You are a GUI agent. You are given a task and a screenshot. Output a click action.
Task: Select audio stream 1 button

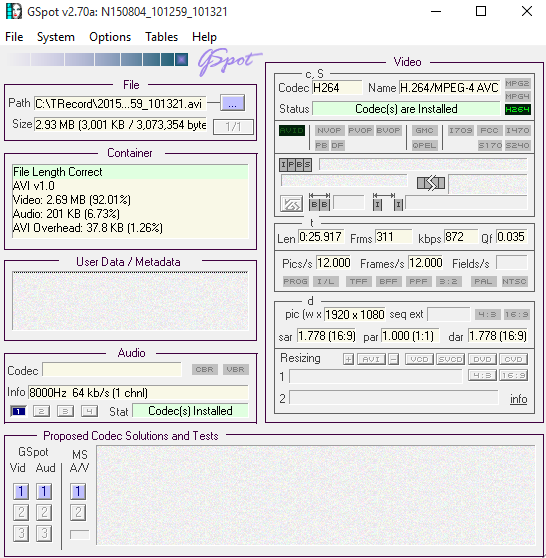19,411
